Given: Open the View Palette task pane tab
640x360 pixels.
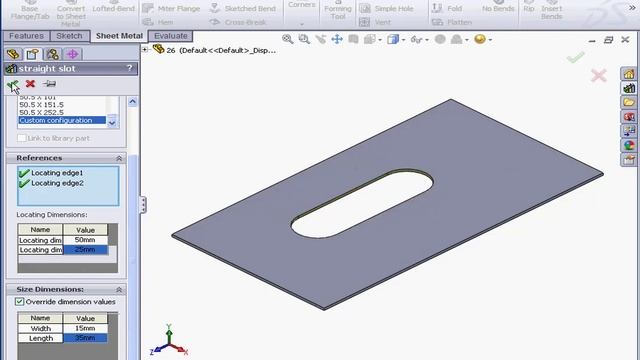Looking at the screenshot, I should point(629,131).
